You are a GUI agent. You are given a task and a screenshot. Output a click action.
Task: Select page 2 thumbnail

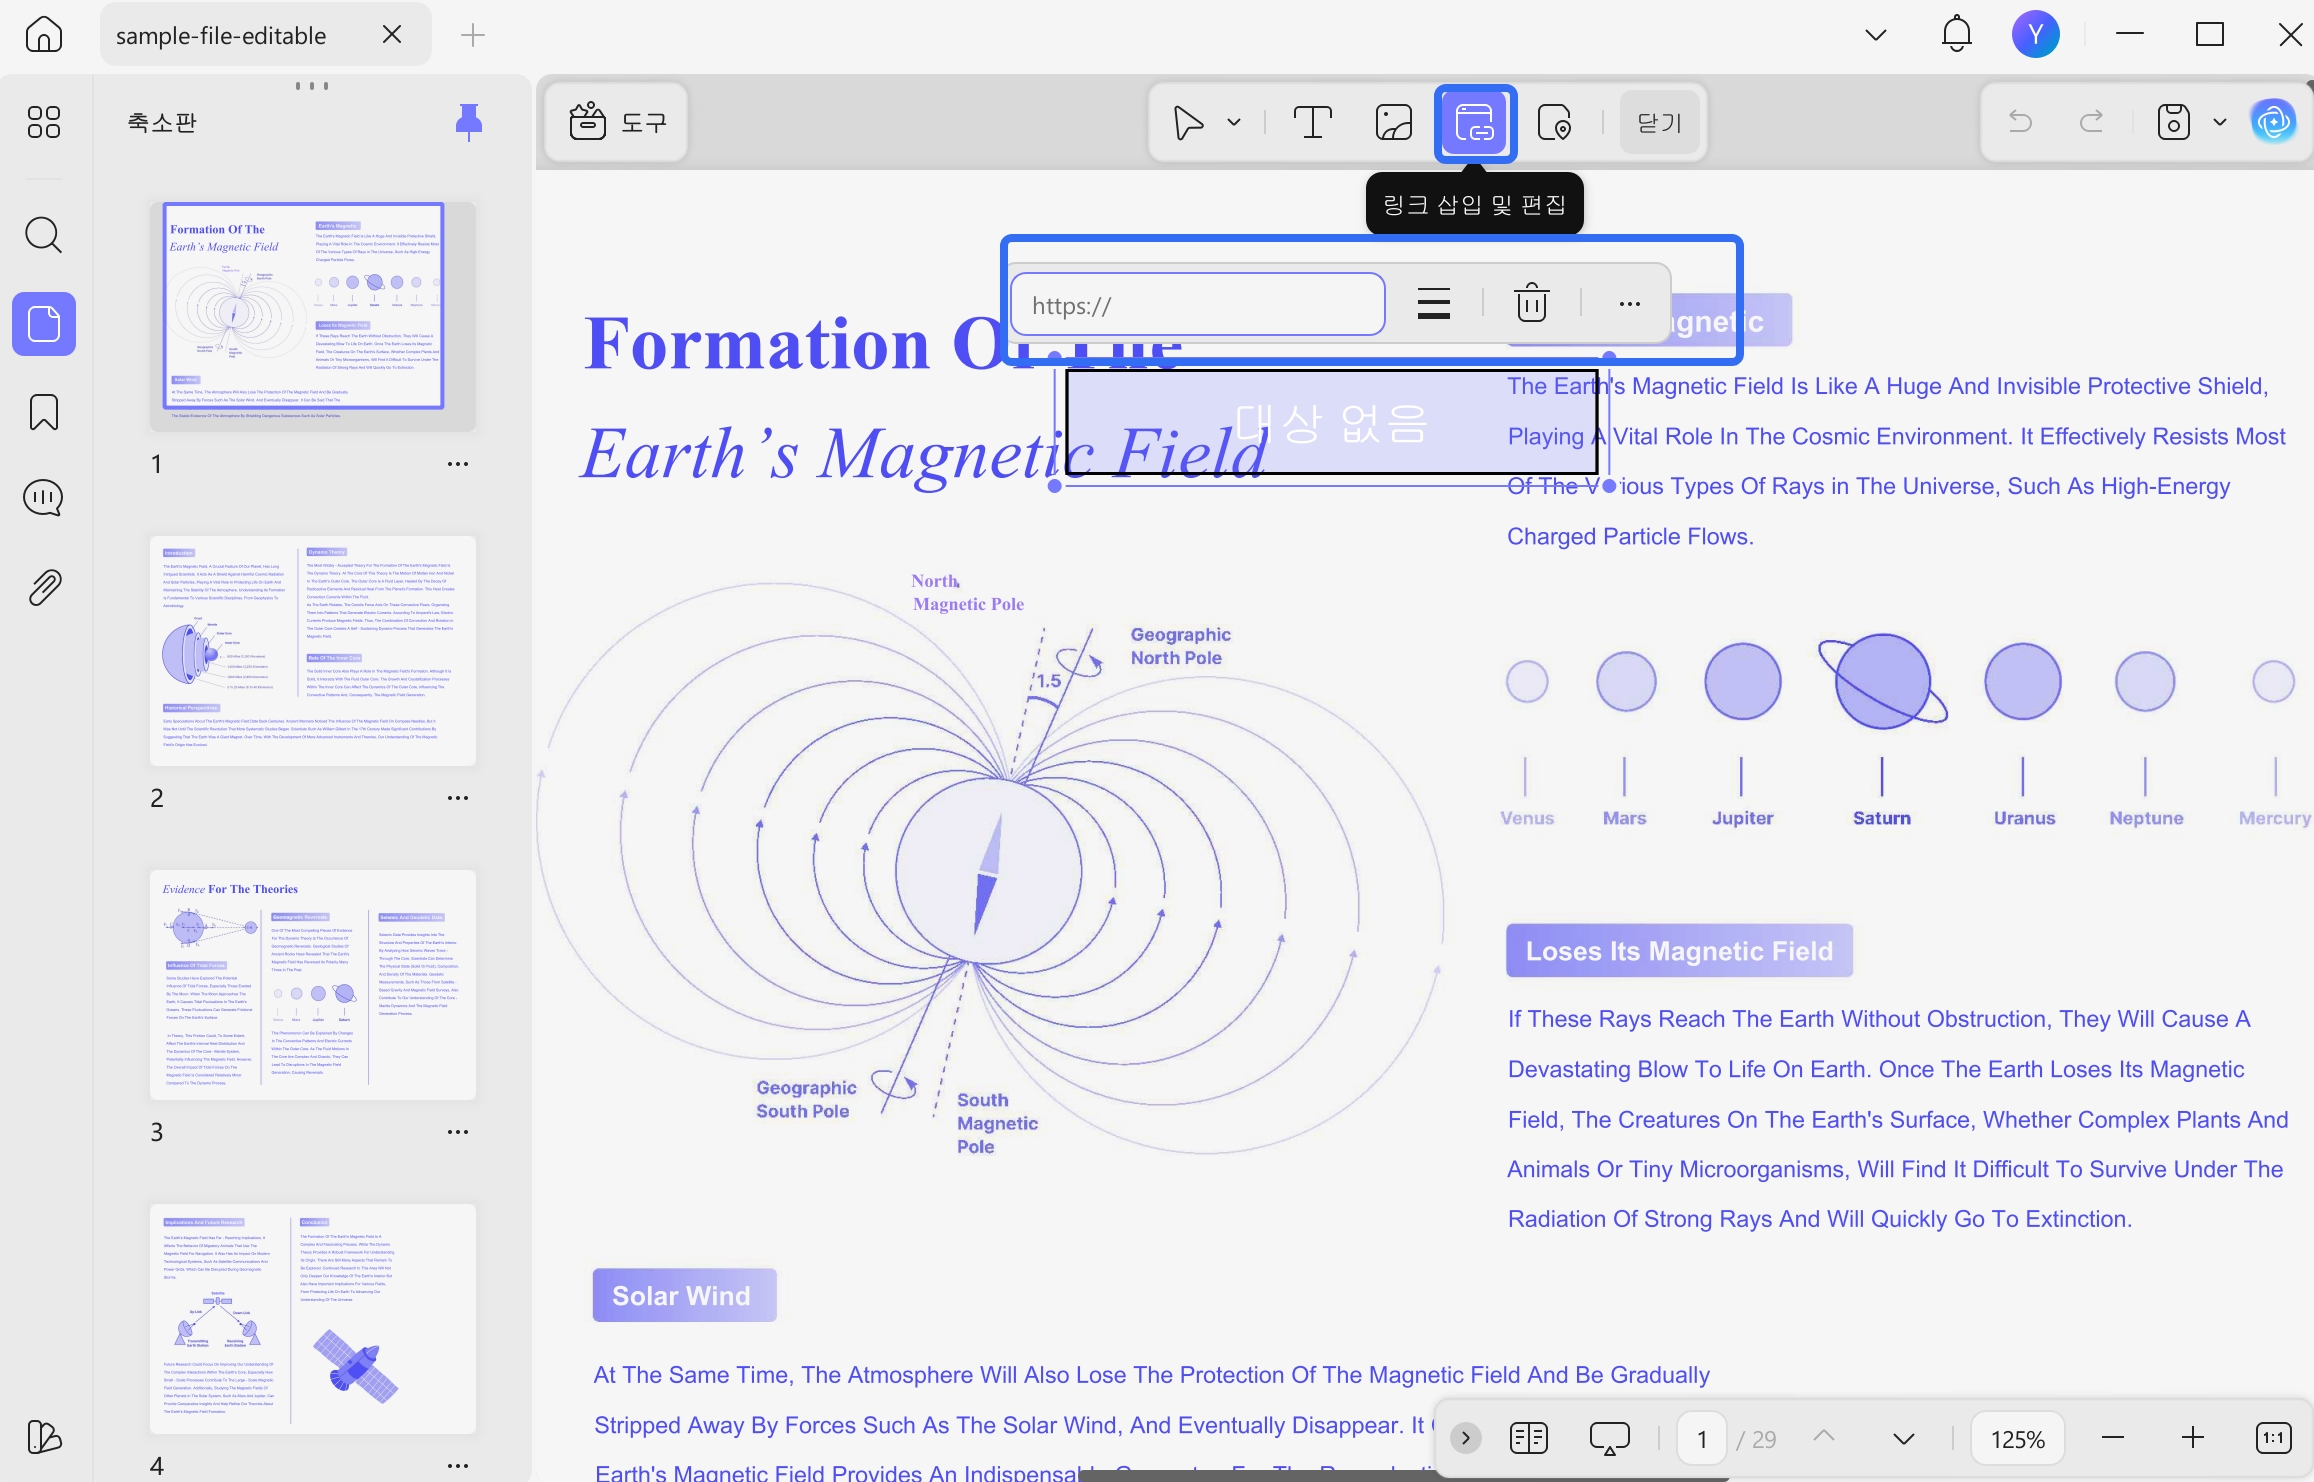pyautogui.click(x=313, y=651)
